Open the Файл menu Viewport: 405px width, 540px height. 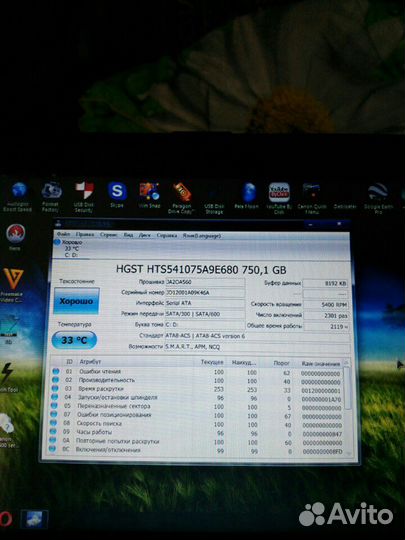(x=63, y=235)
